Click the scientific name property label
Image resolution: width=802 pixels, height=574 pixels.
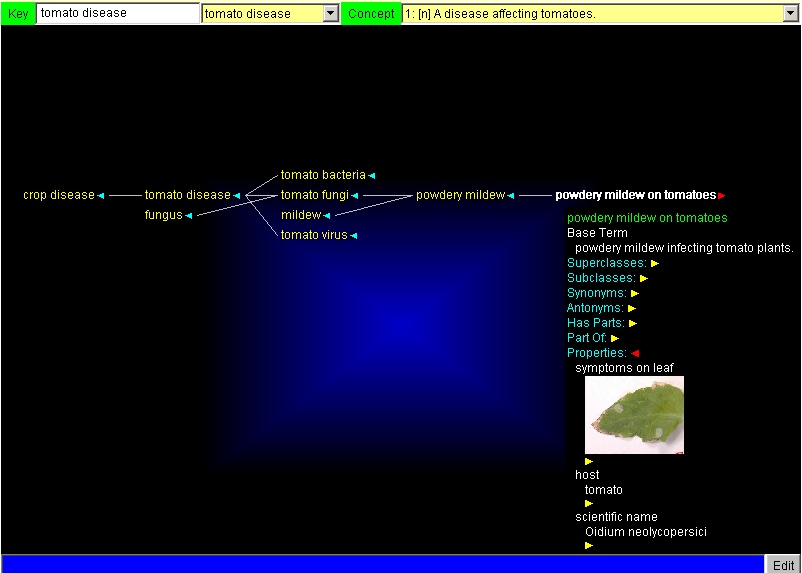(x=616, y=517)
